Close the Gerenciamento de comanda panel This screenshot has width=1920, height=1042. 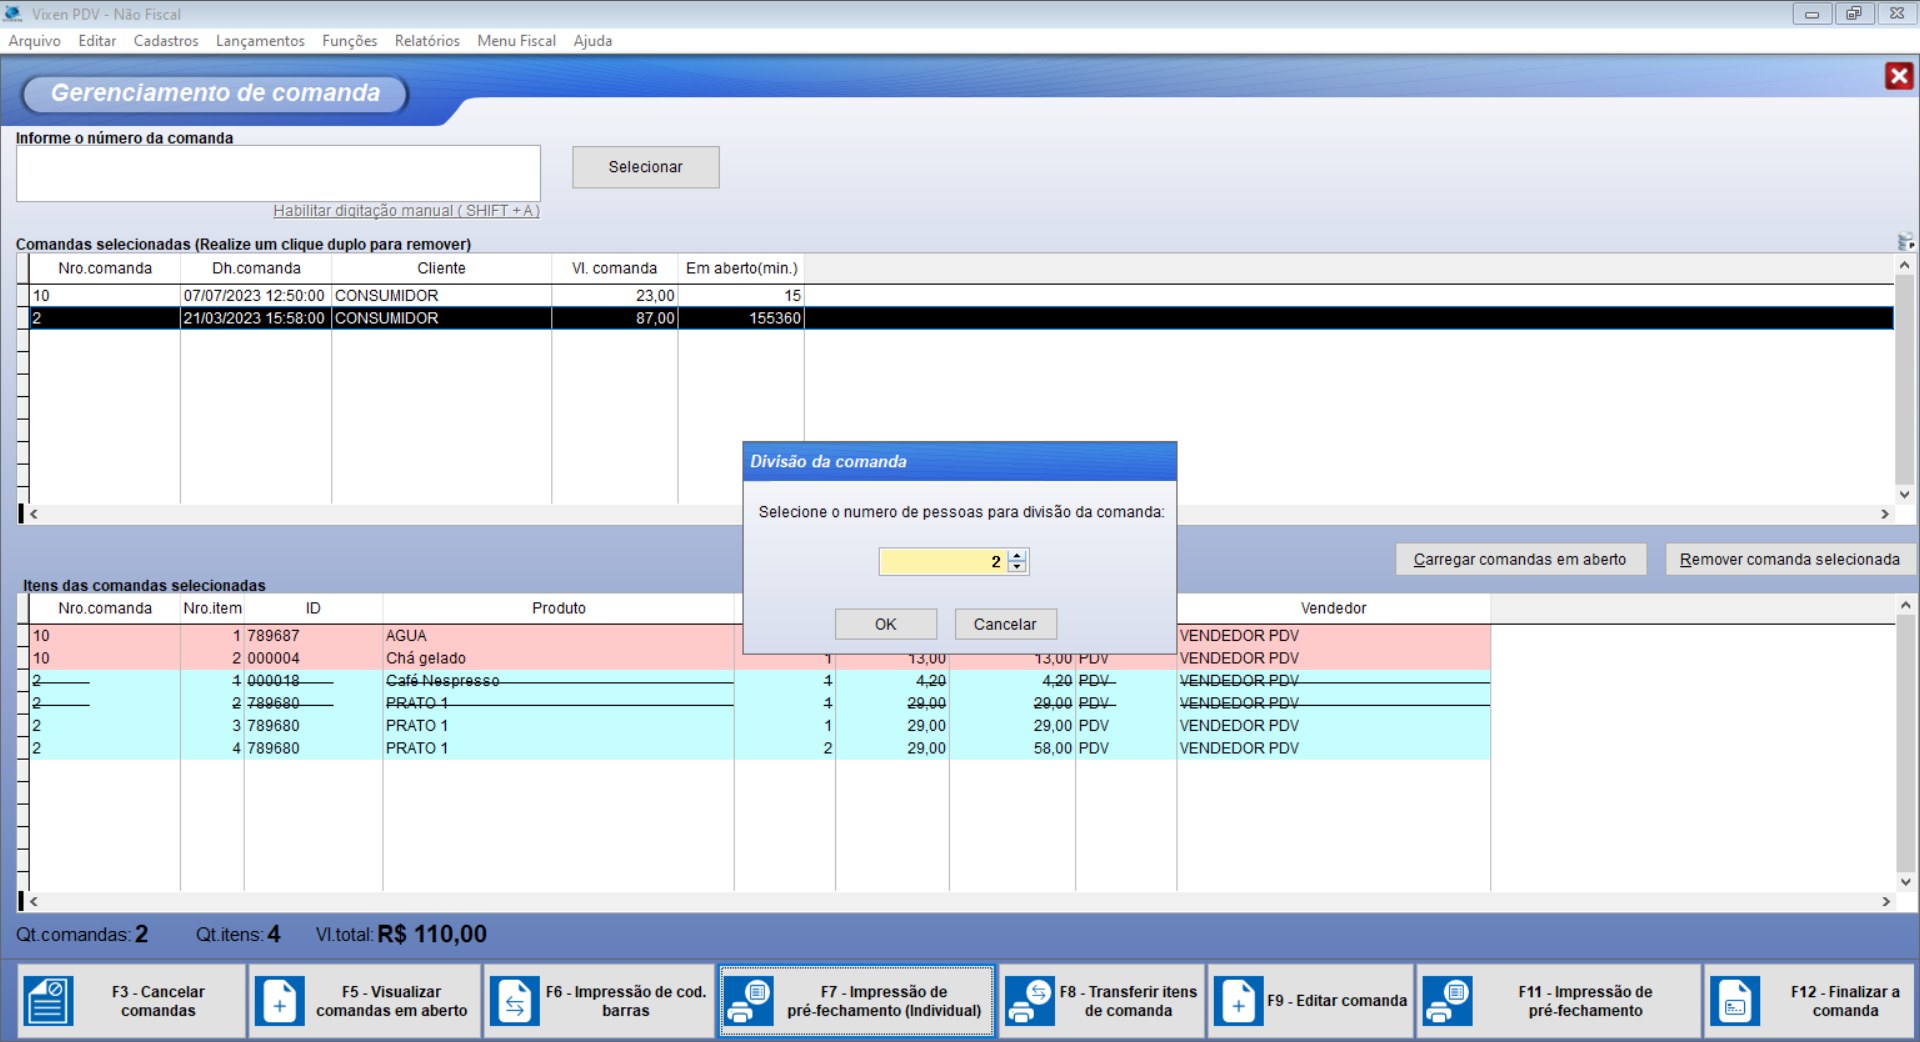click(1898, 76)
